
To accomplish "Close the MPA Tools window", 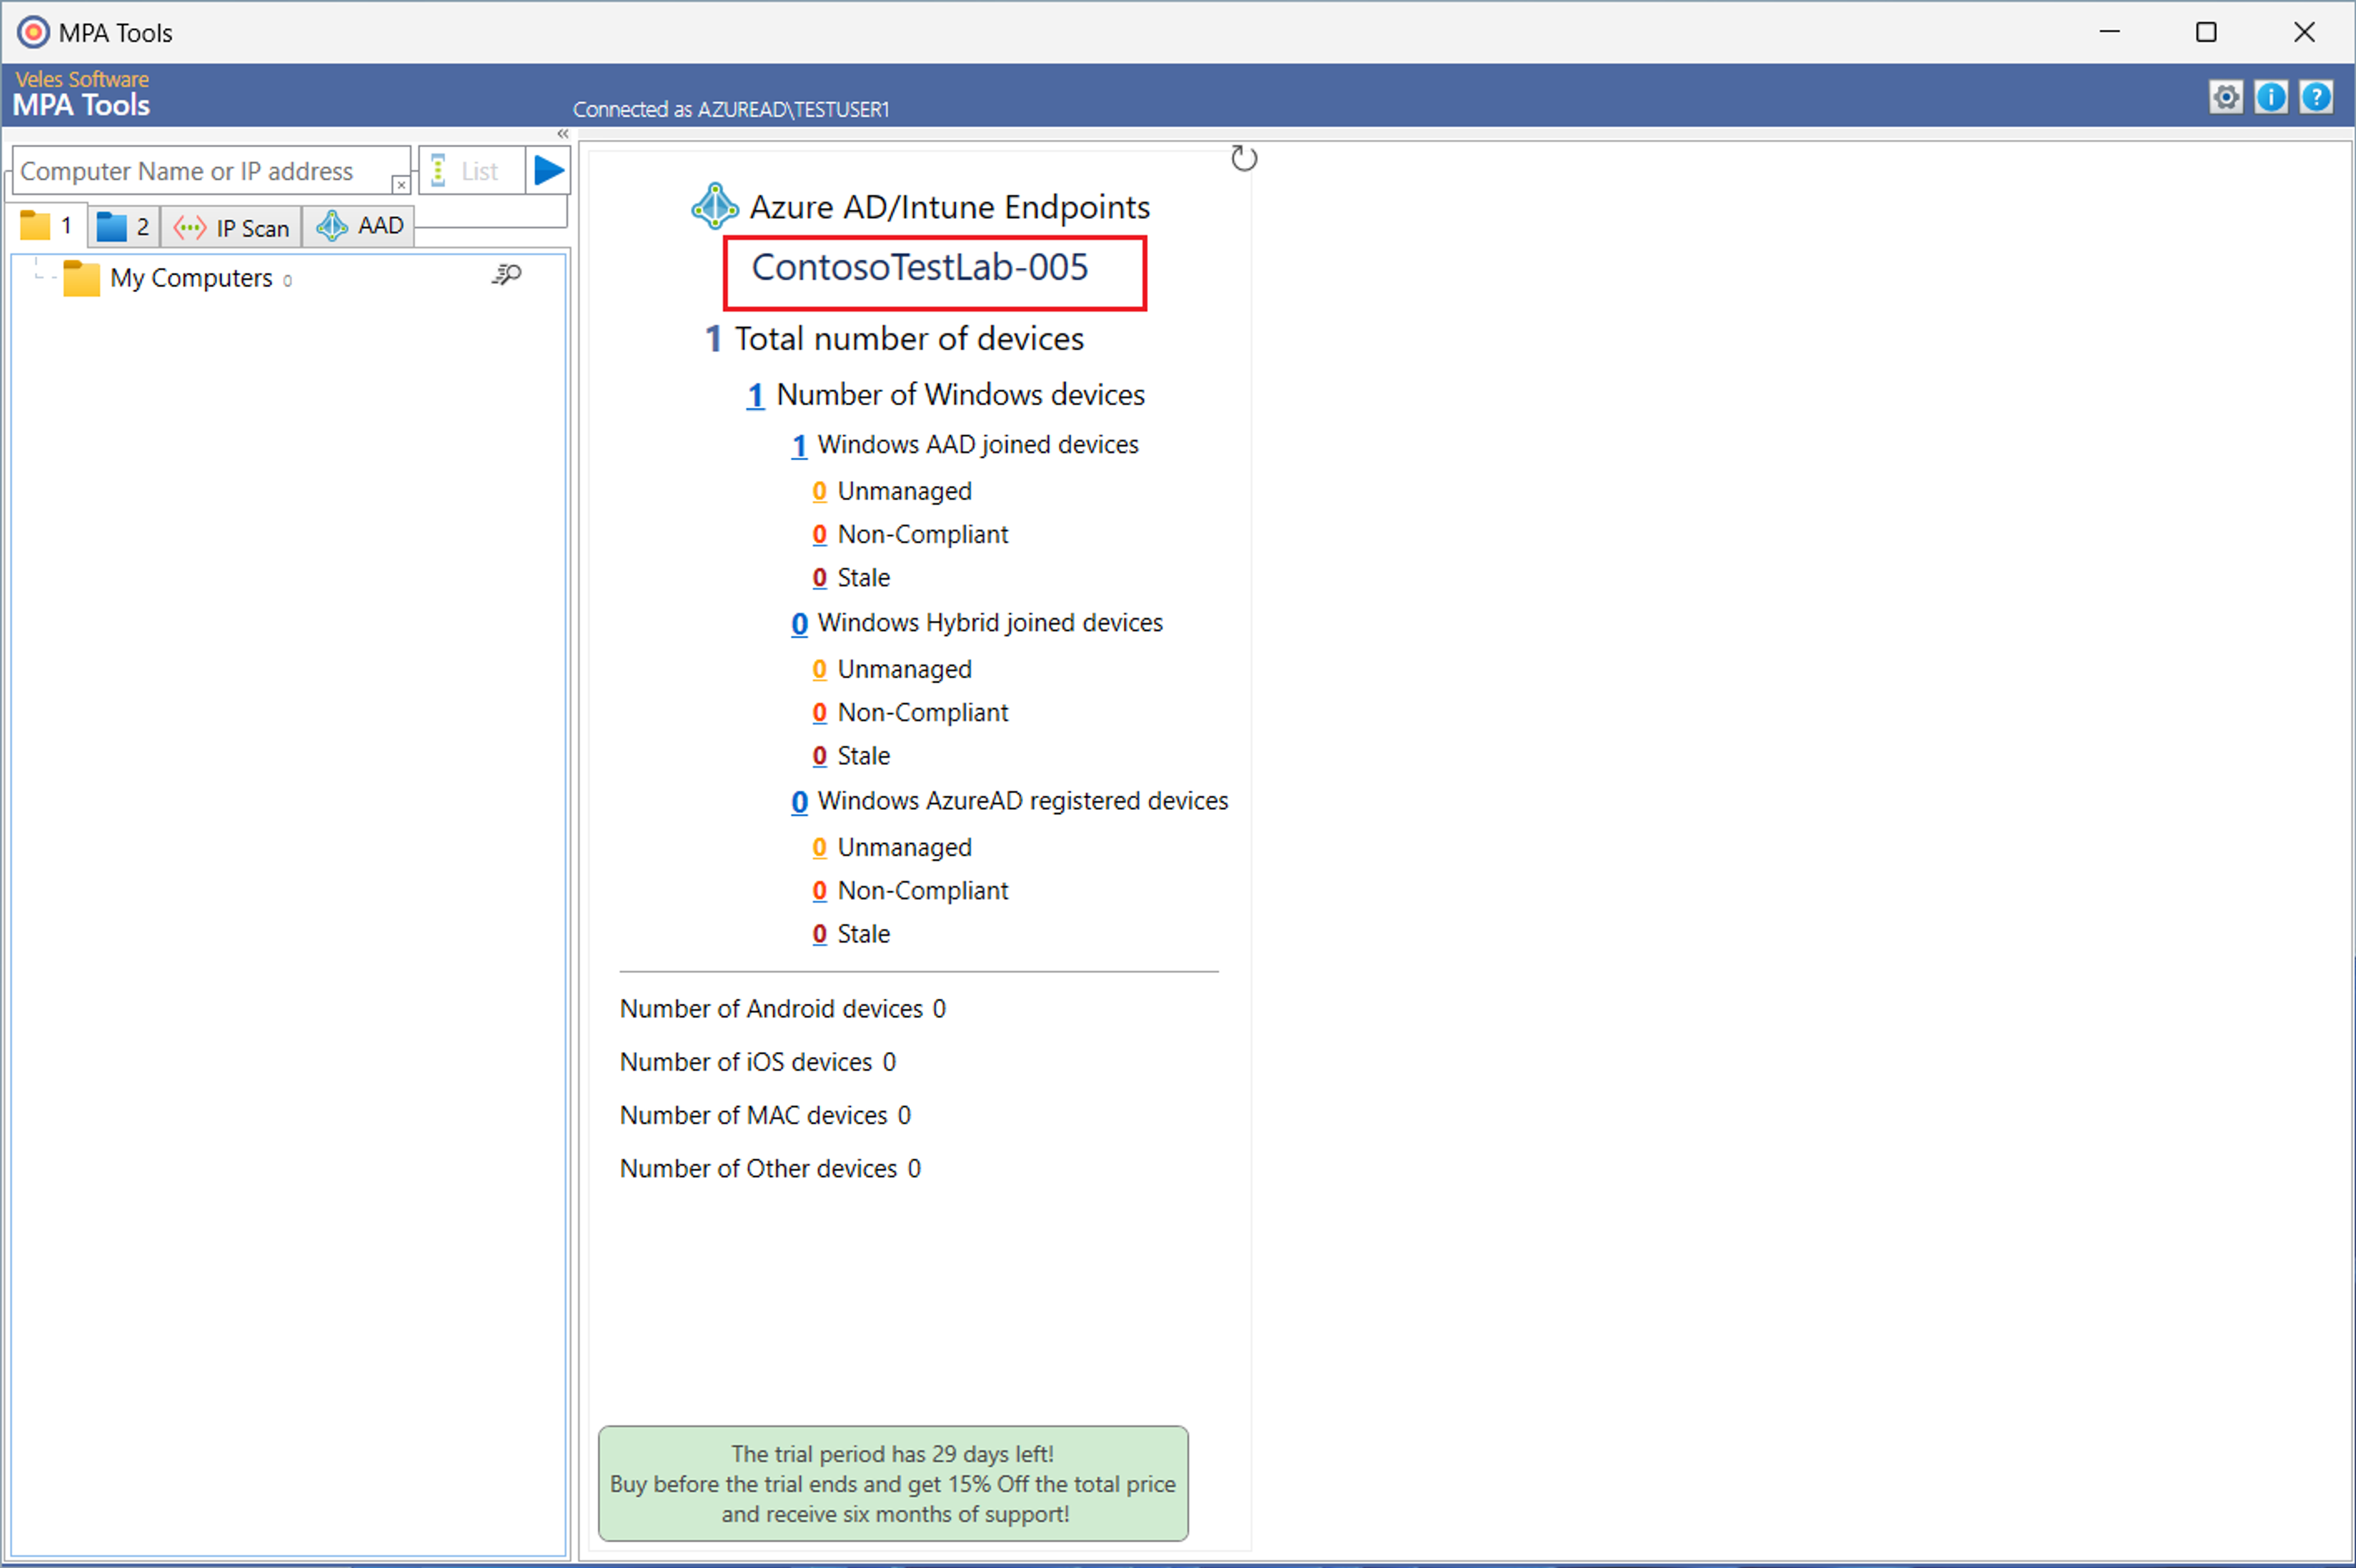I will [2304, 32].
